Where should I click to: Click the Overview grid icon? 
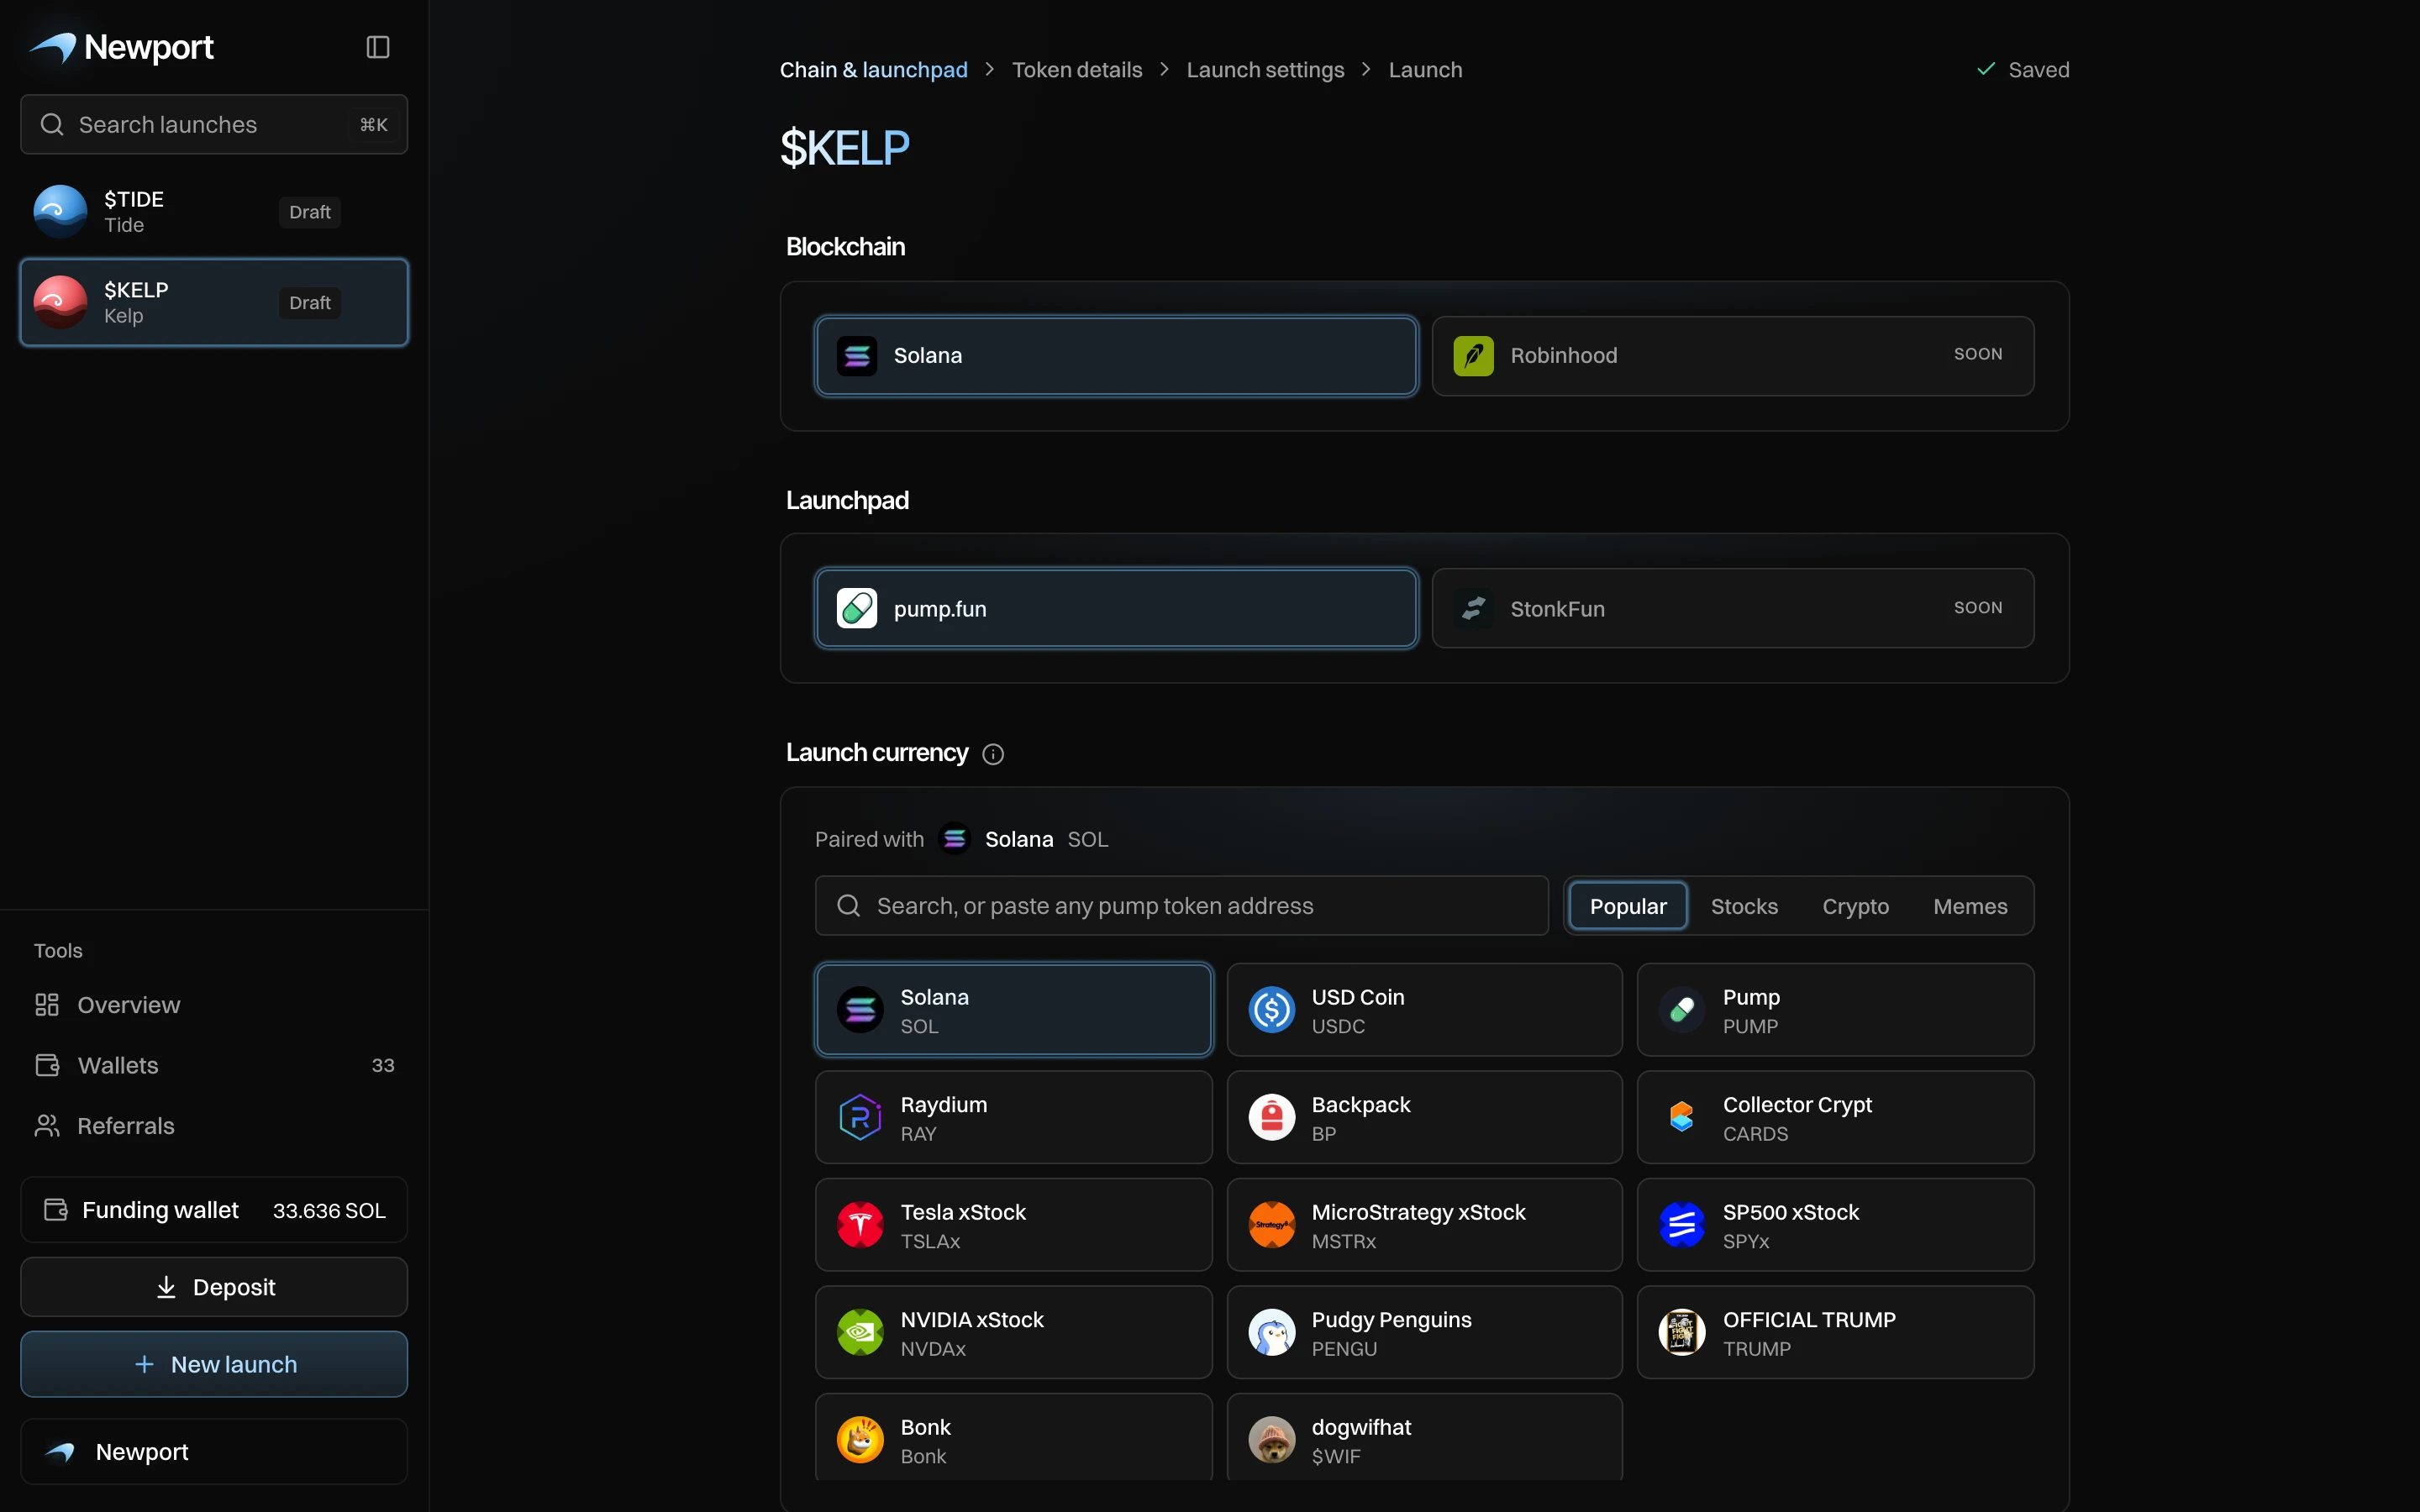click(x=47, y=1005)
